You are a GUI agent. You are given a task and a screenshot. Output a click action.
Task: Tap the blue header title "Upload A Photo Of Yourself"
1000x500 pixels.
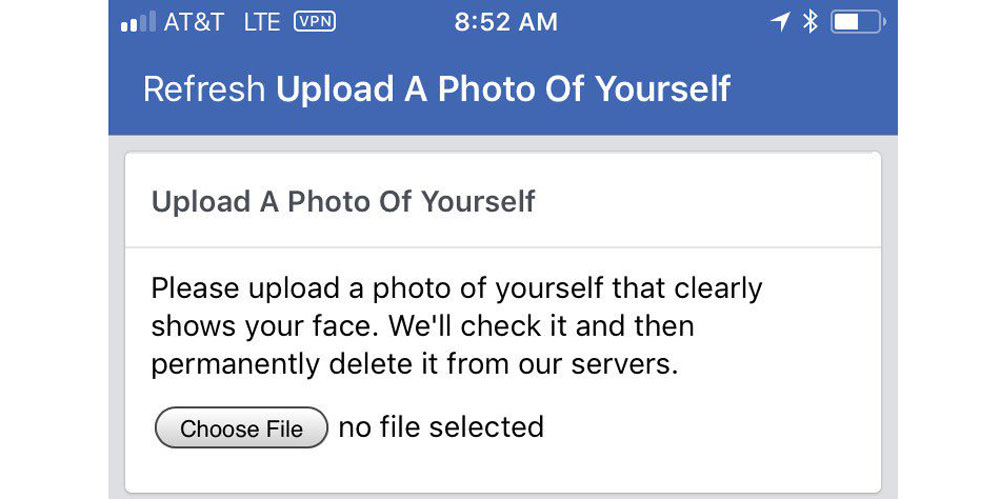click(503, 88)
